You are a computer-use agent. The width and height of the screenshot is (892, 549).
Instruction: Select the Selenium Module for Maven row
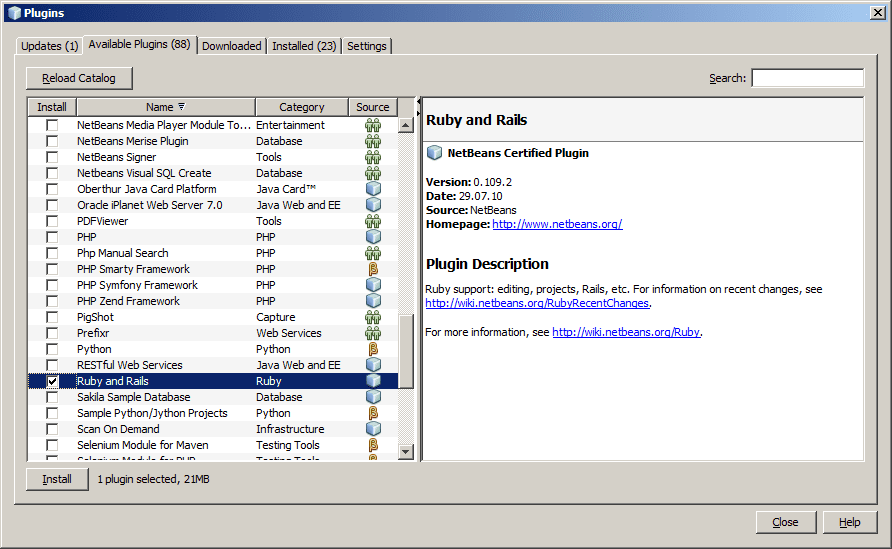point(213,445)
